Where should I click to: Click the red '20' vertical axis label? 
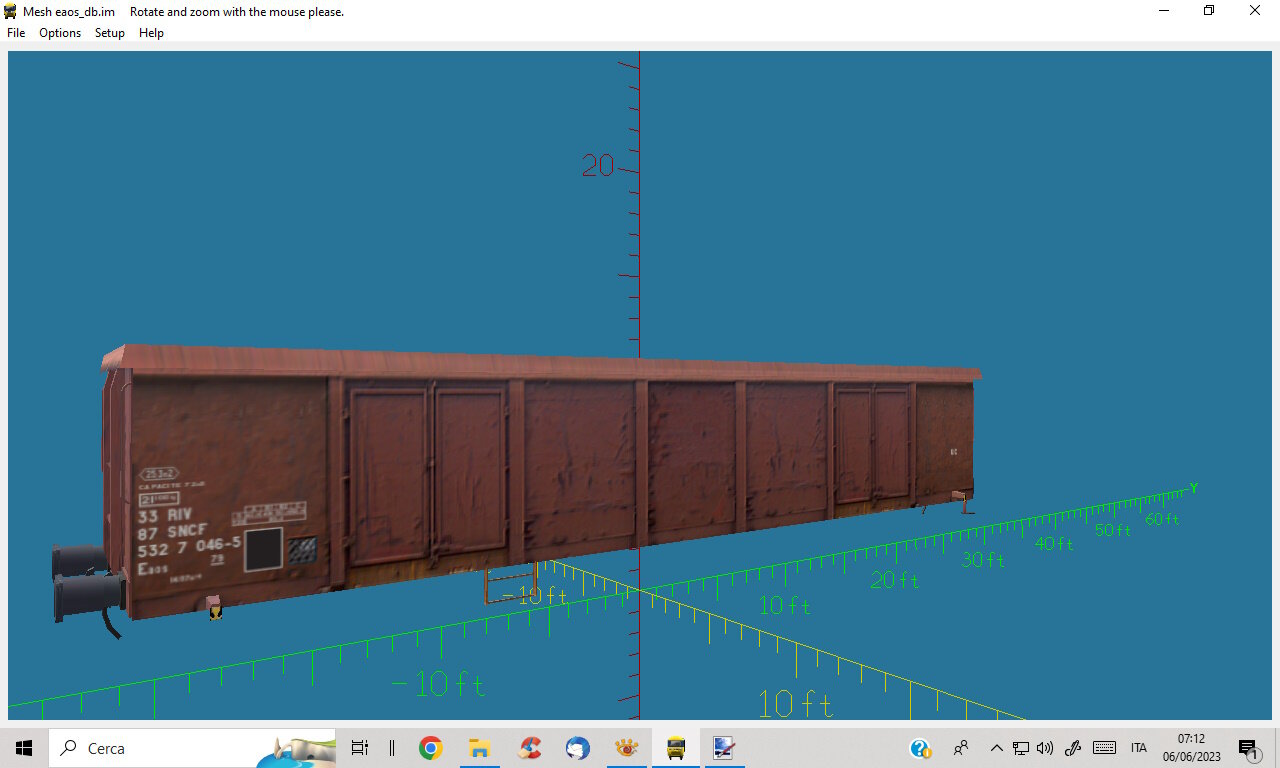pos(598,166)
